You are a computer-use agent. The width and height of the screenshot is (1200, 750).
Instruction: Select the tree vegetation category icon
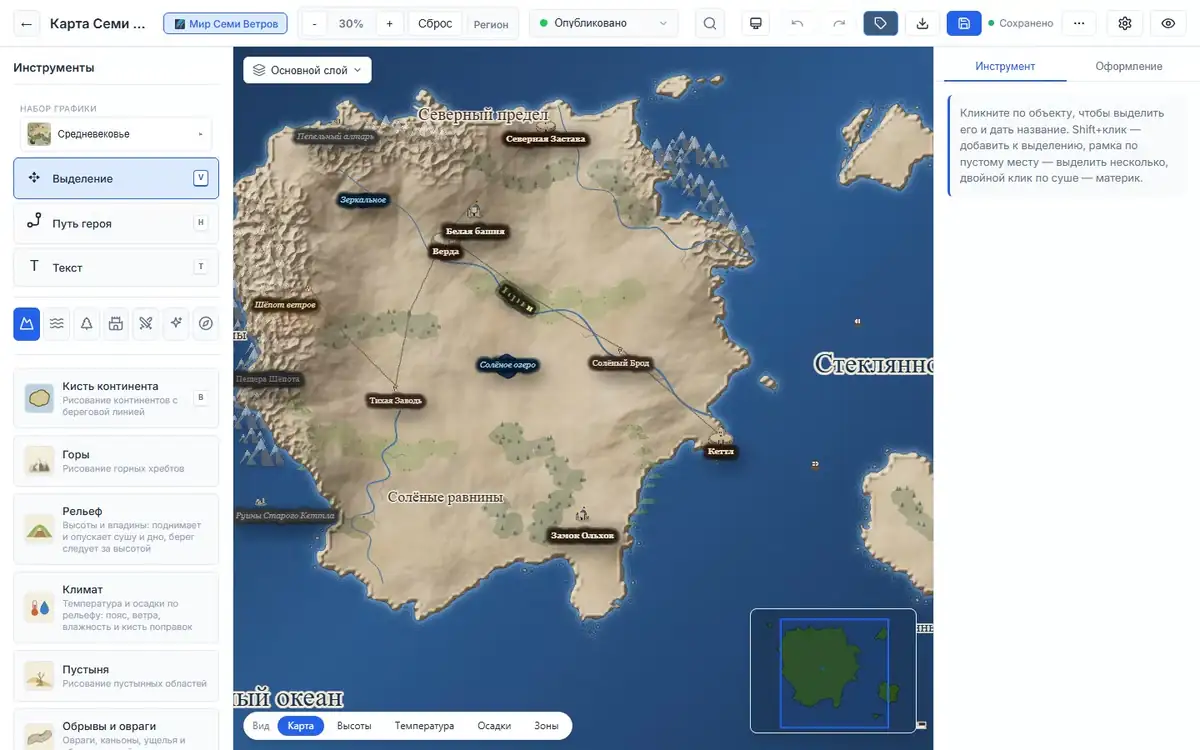tap(86, 323)
